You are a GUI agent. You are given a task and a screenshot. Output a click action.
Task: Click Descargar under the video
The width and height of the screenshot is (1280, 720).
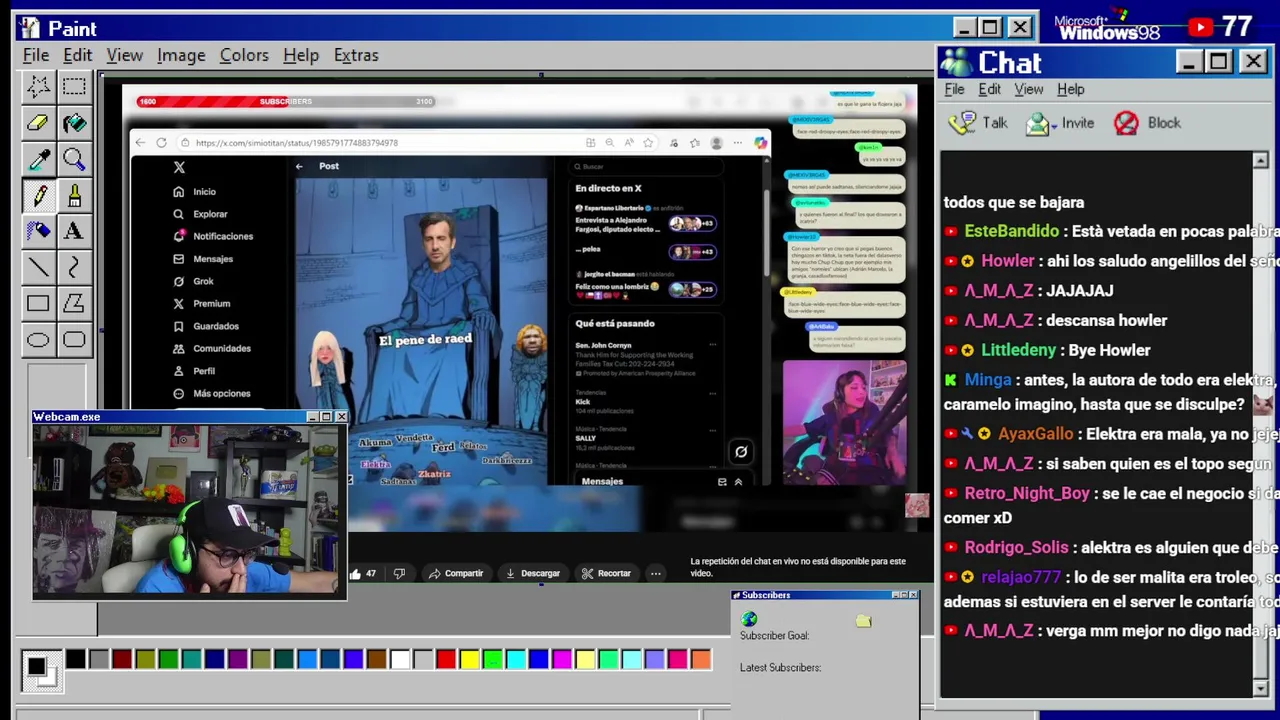[x=532, y=574]
